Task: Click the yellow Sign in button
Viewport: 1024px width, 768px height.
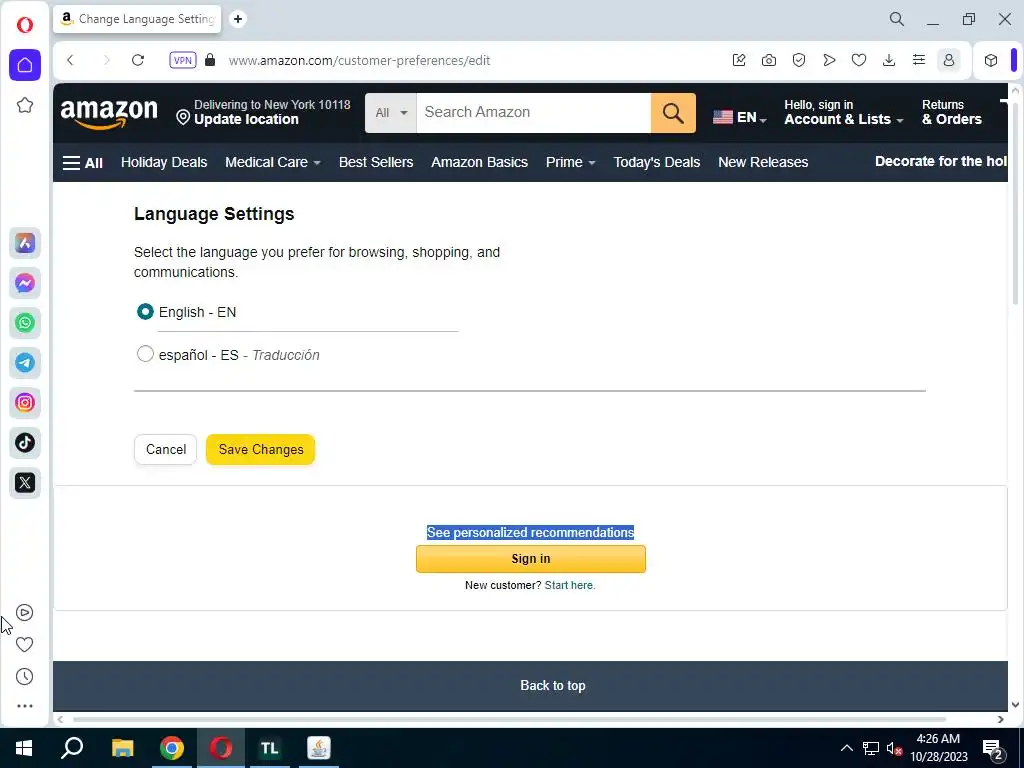Action: [531, 559]
